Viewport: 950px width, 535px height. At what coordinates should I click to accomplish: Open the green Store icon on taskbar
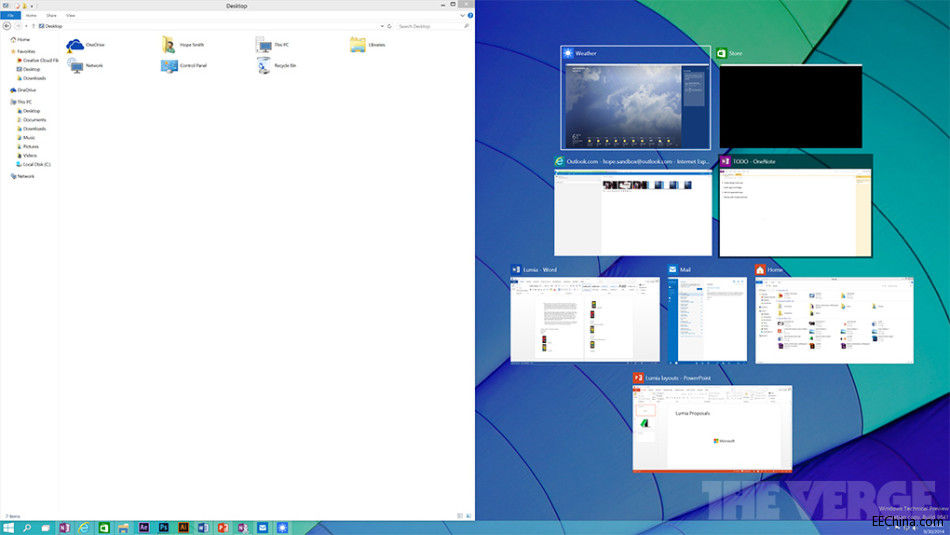click(104, 528)
